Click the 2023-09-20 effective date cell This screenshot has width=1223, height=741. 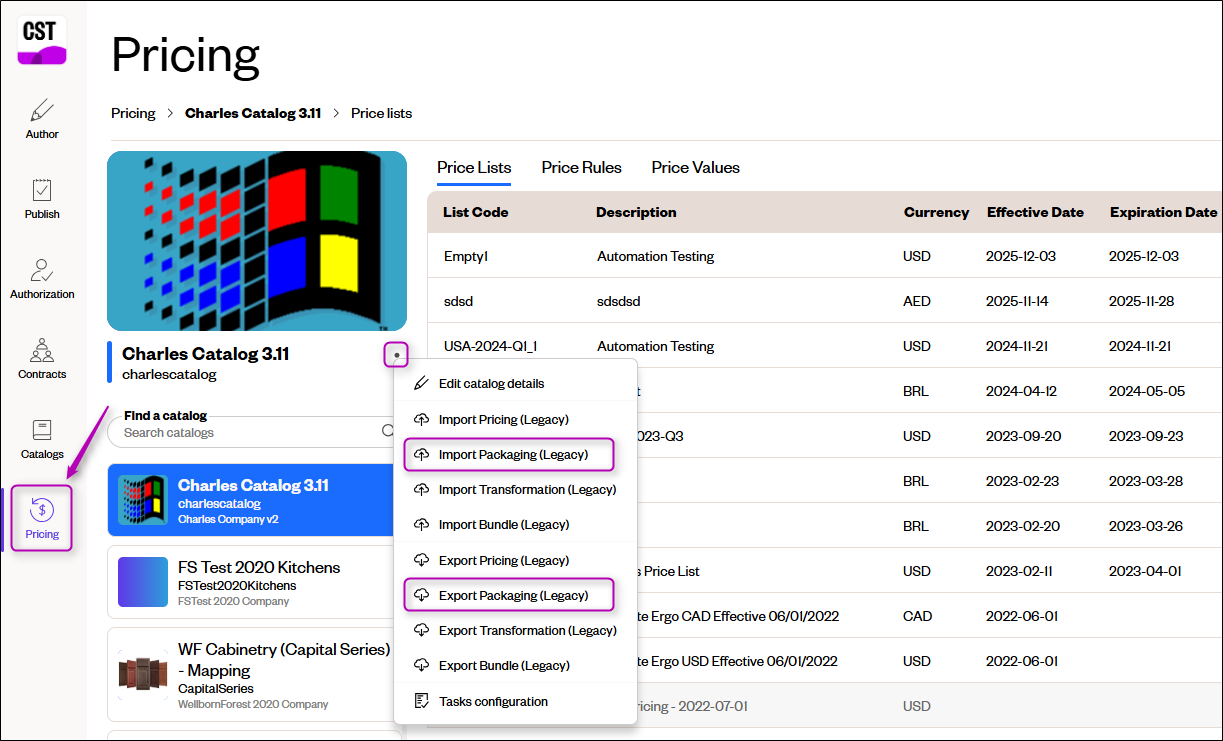(1021, 436)
